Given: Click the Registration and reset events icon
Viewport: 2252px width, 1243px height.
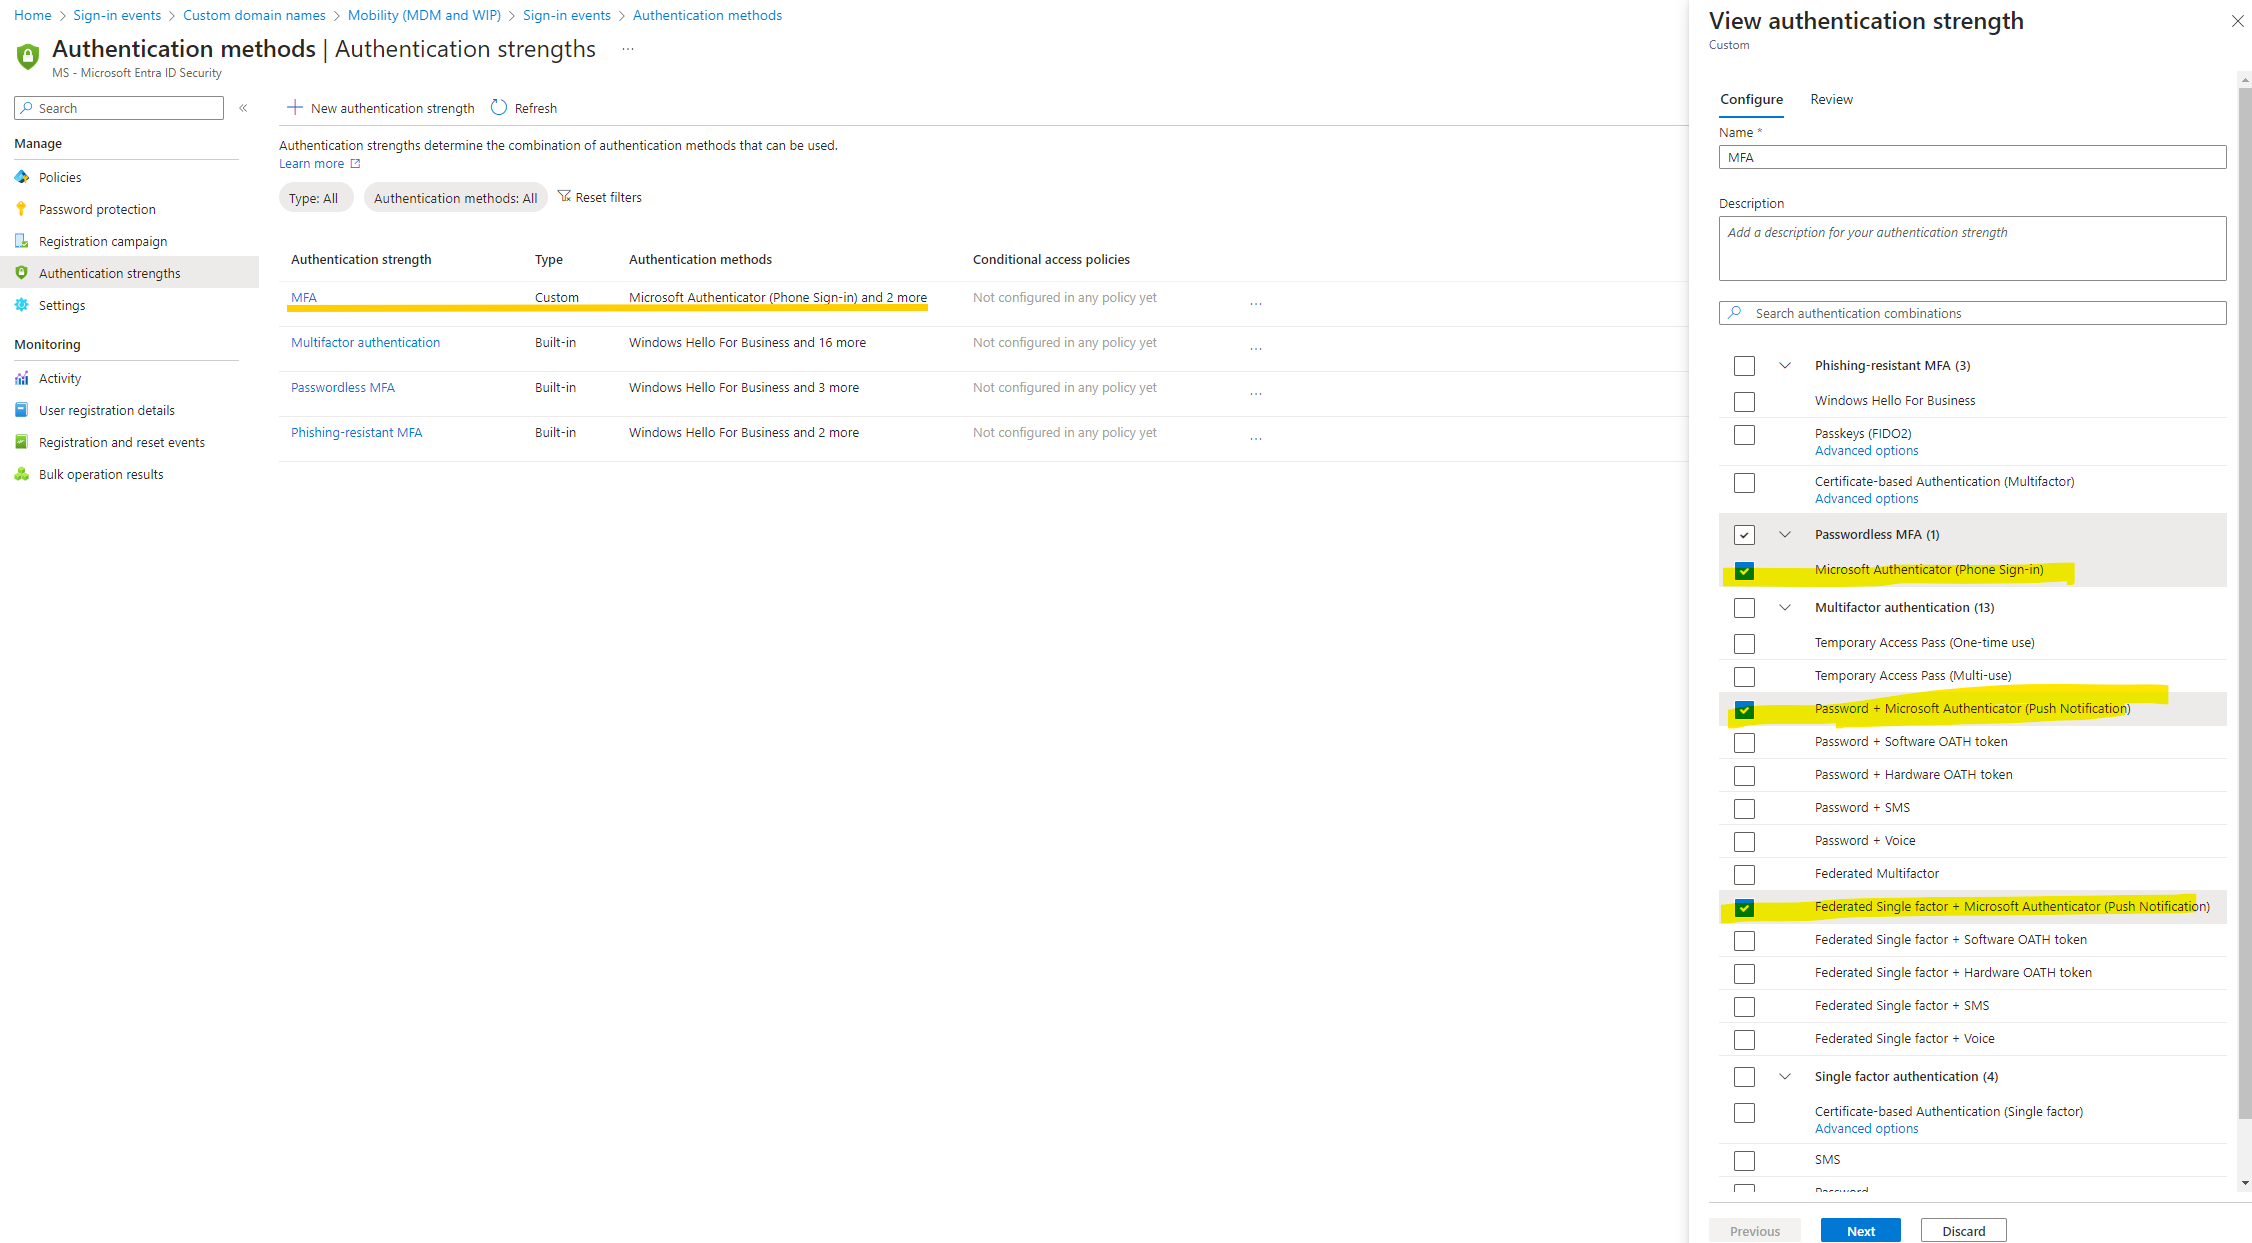Looking at the screenshot, I should (x=22, y=442).
